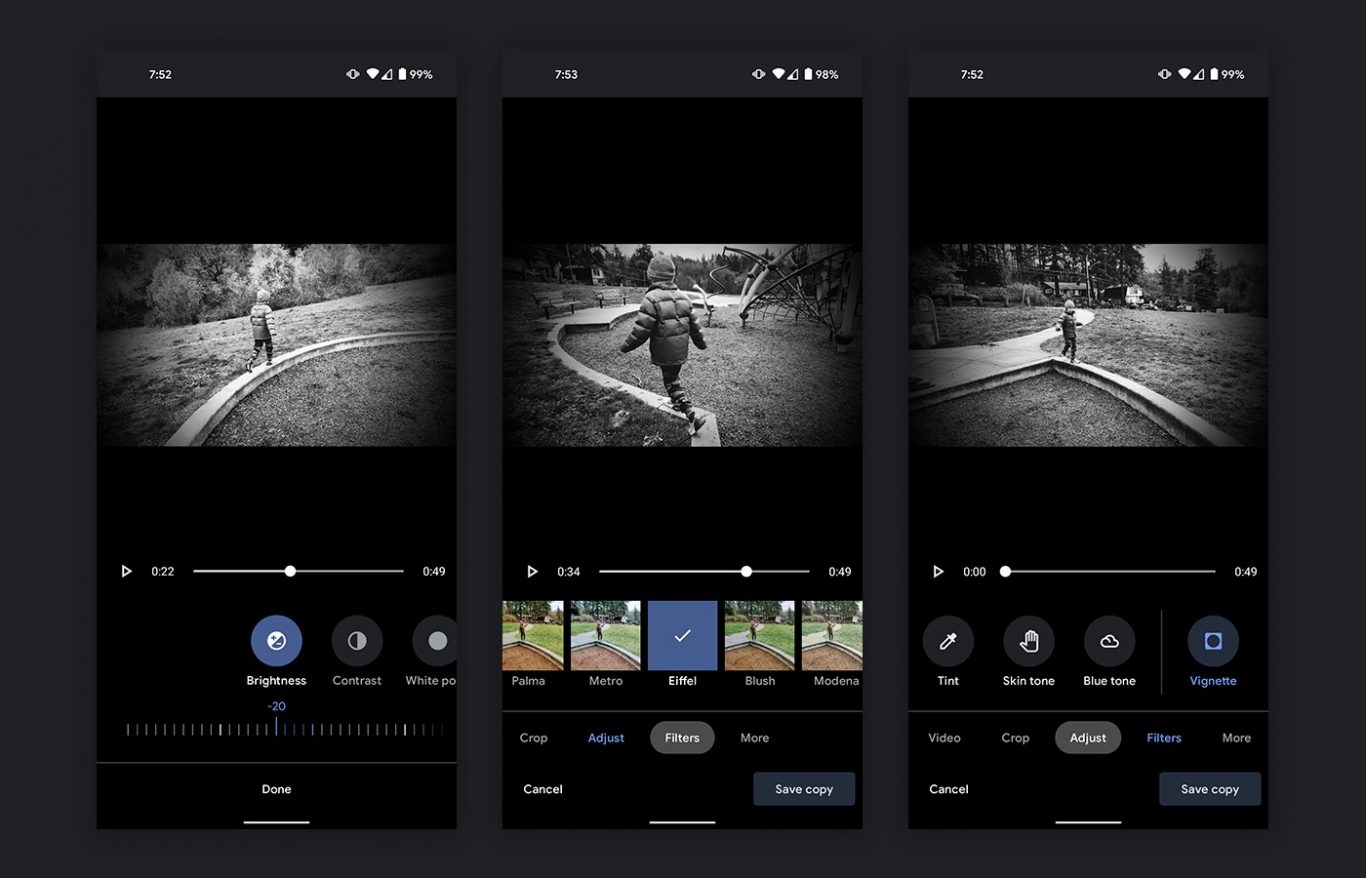The width and height of the screenshot is (1366, 878).
Task: Open Crop tab in the right phone
Action: 1015,738
